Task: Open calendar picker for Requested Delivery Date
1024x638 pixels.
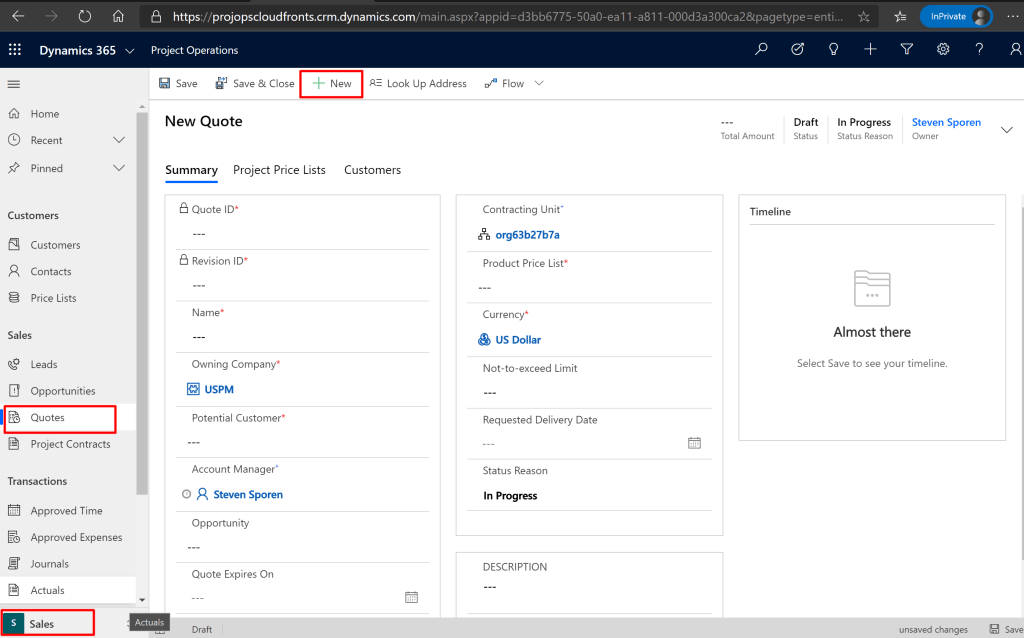Action: click(694, 443)
